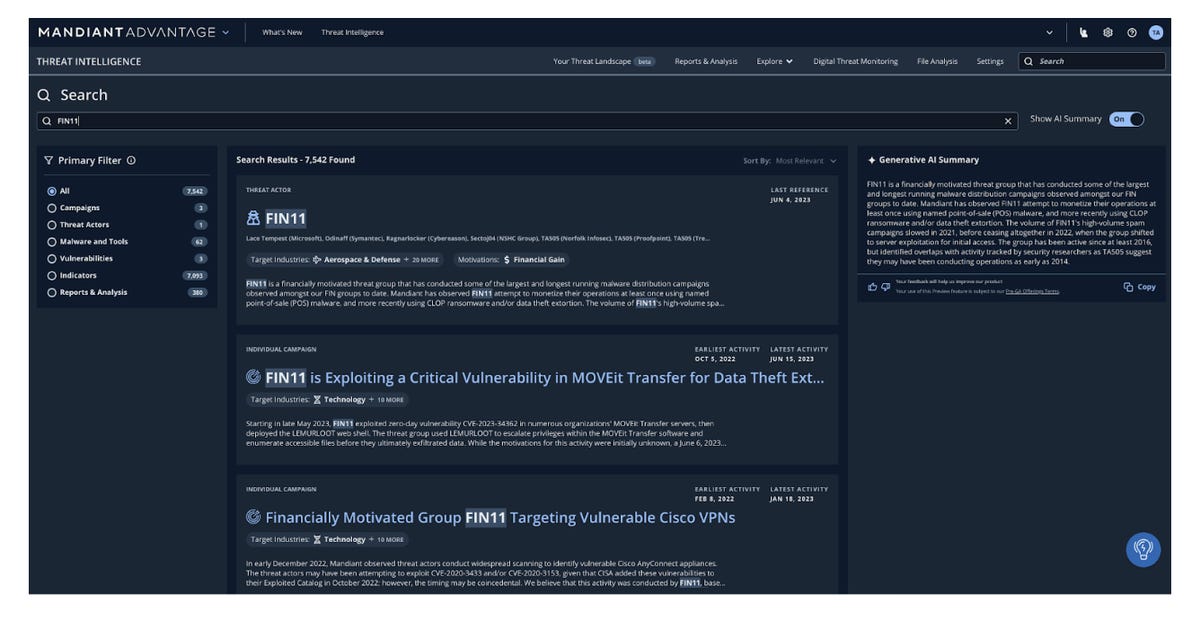Click the Mandiant Advantage logo

click(x=127, y=32)
